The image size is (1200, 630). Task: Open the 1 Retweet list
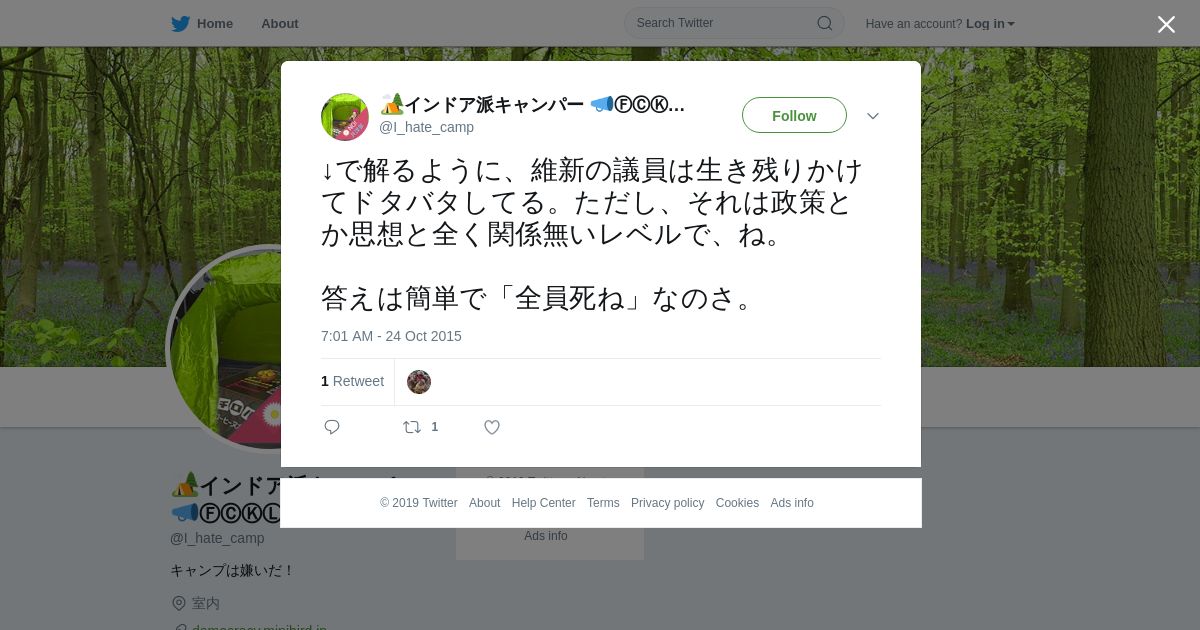pos(352,381)
